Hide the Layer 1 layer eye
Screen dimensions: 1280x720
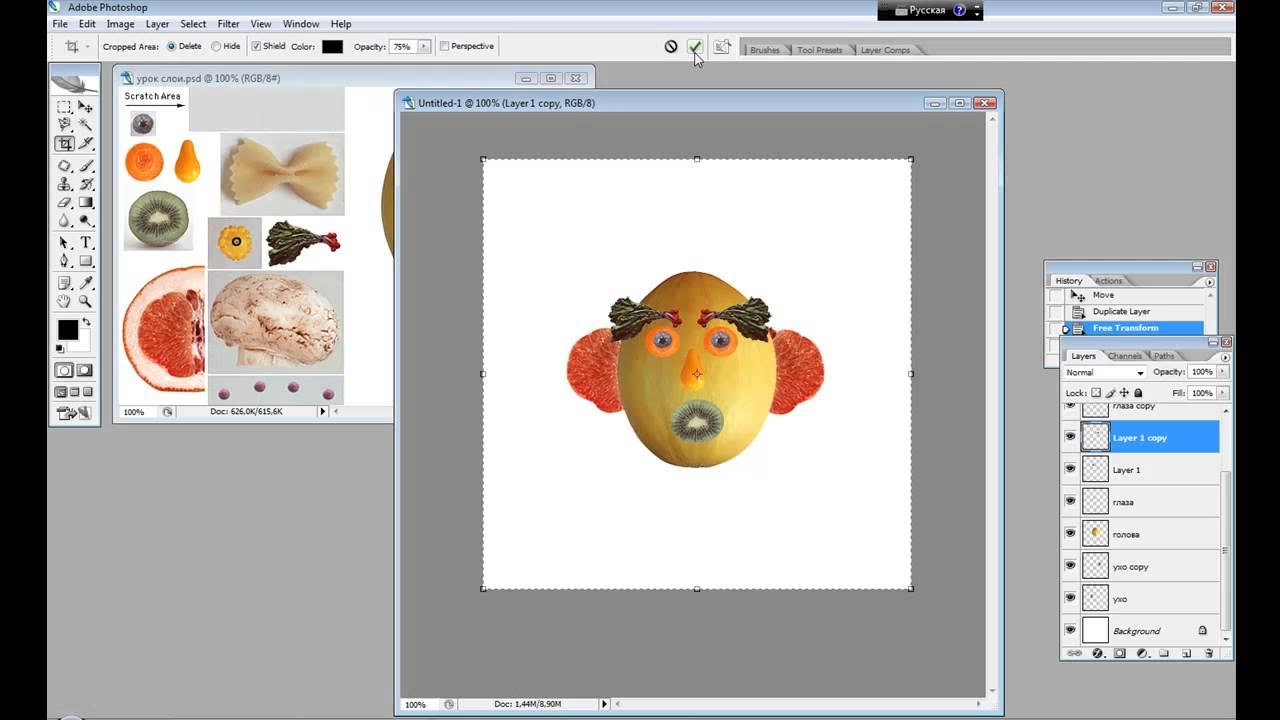point(1070,469)
